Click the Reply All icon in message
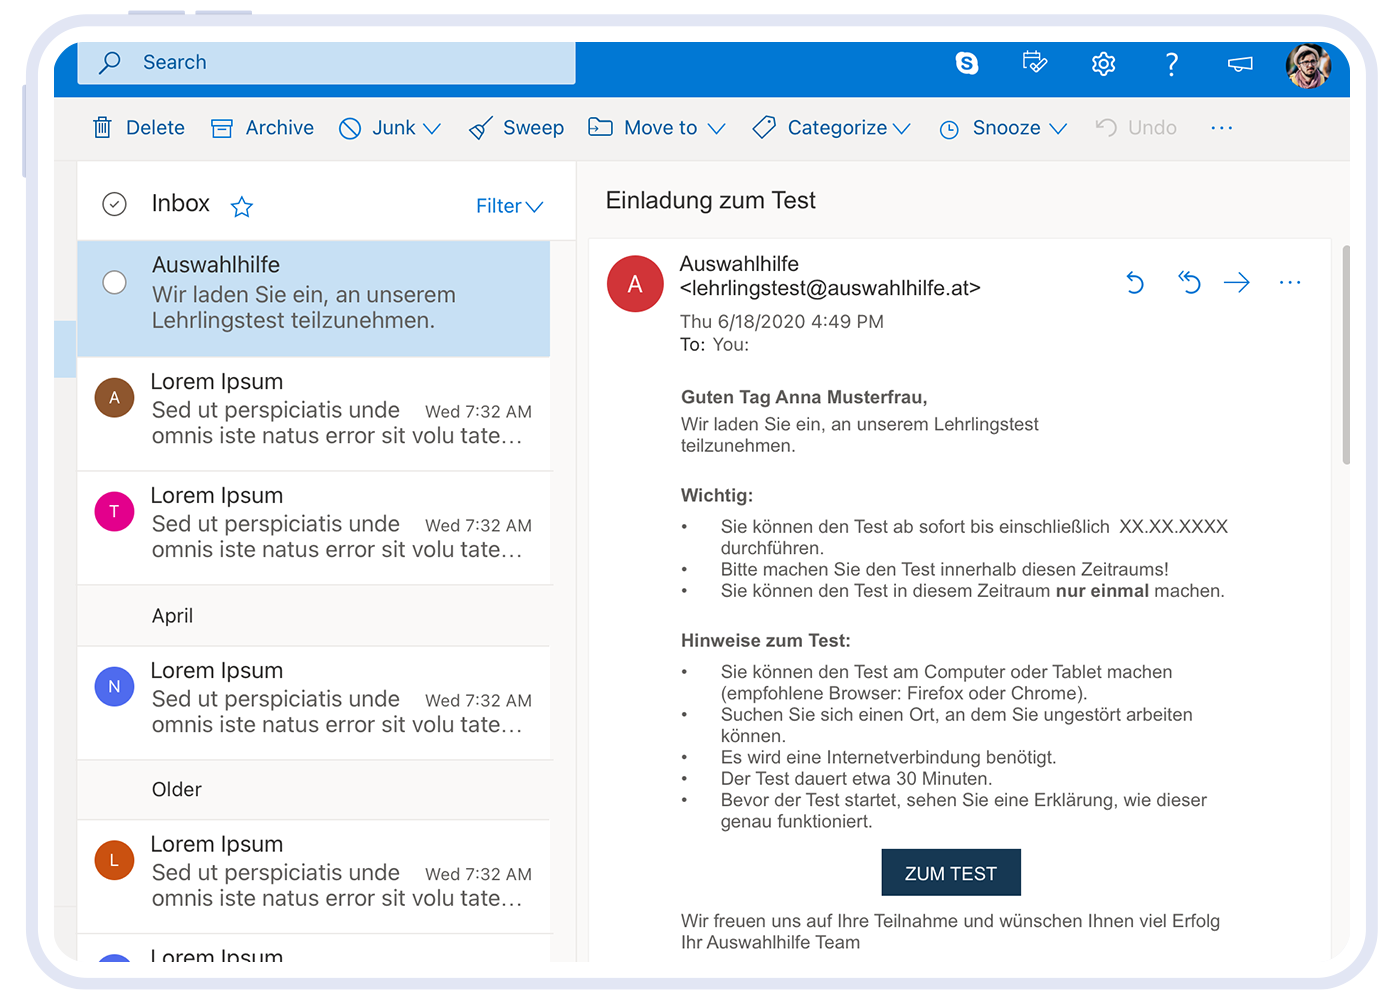This screenshot has height=1000, width=1400. tap(1188, 283)
